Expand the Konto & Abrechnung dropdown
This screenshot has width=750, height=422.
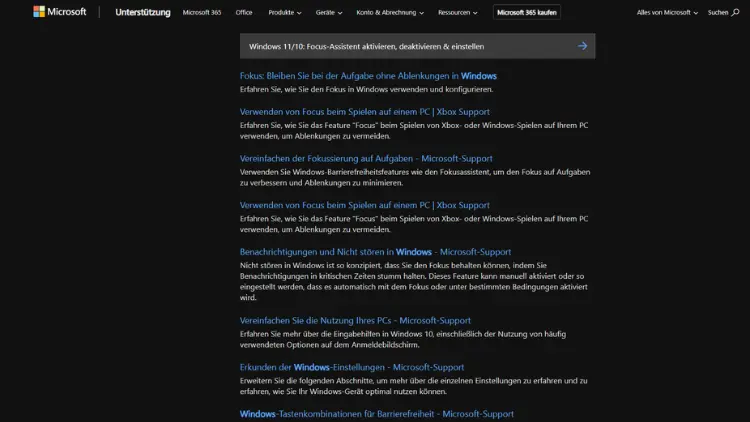(390, 12)
